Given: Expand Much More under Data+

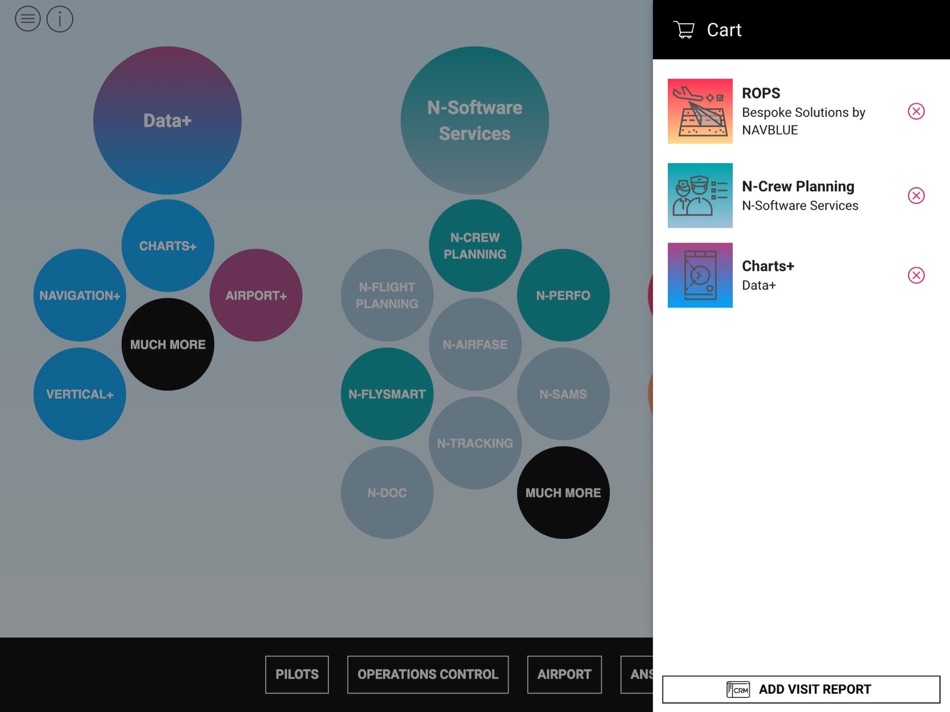Looking at the screenshot, I should coord(168,344).
